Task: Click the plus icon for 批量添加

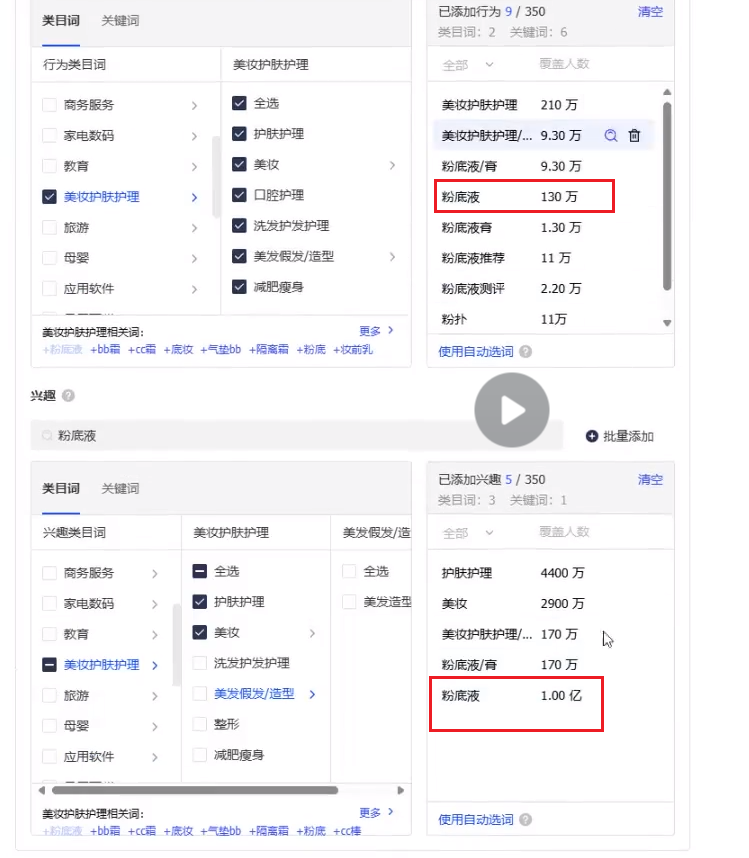Action: pyautogui.click(x=592, y=436)
